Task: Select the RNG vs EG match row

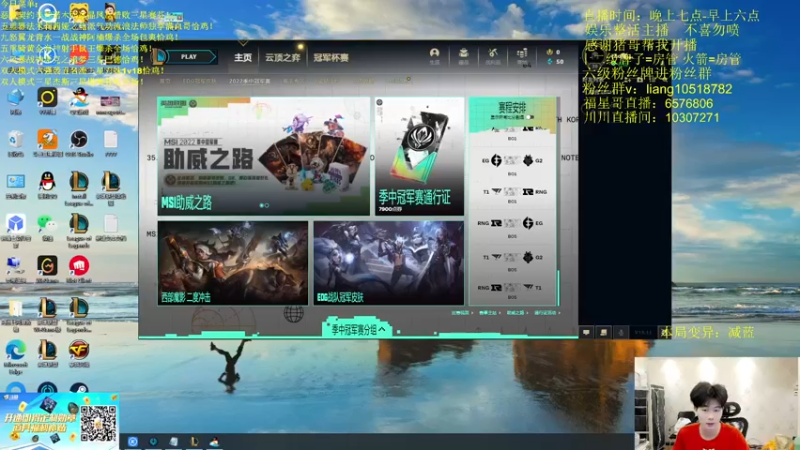Action: [512, 223]
